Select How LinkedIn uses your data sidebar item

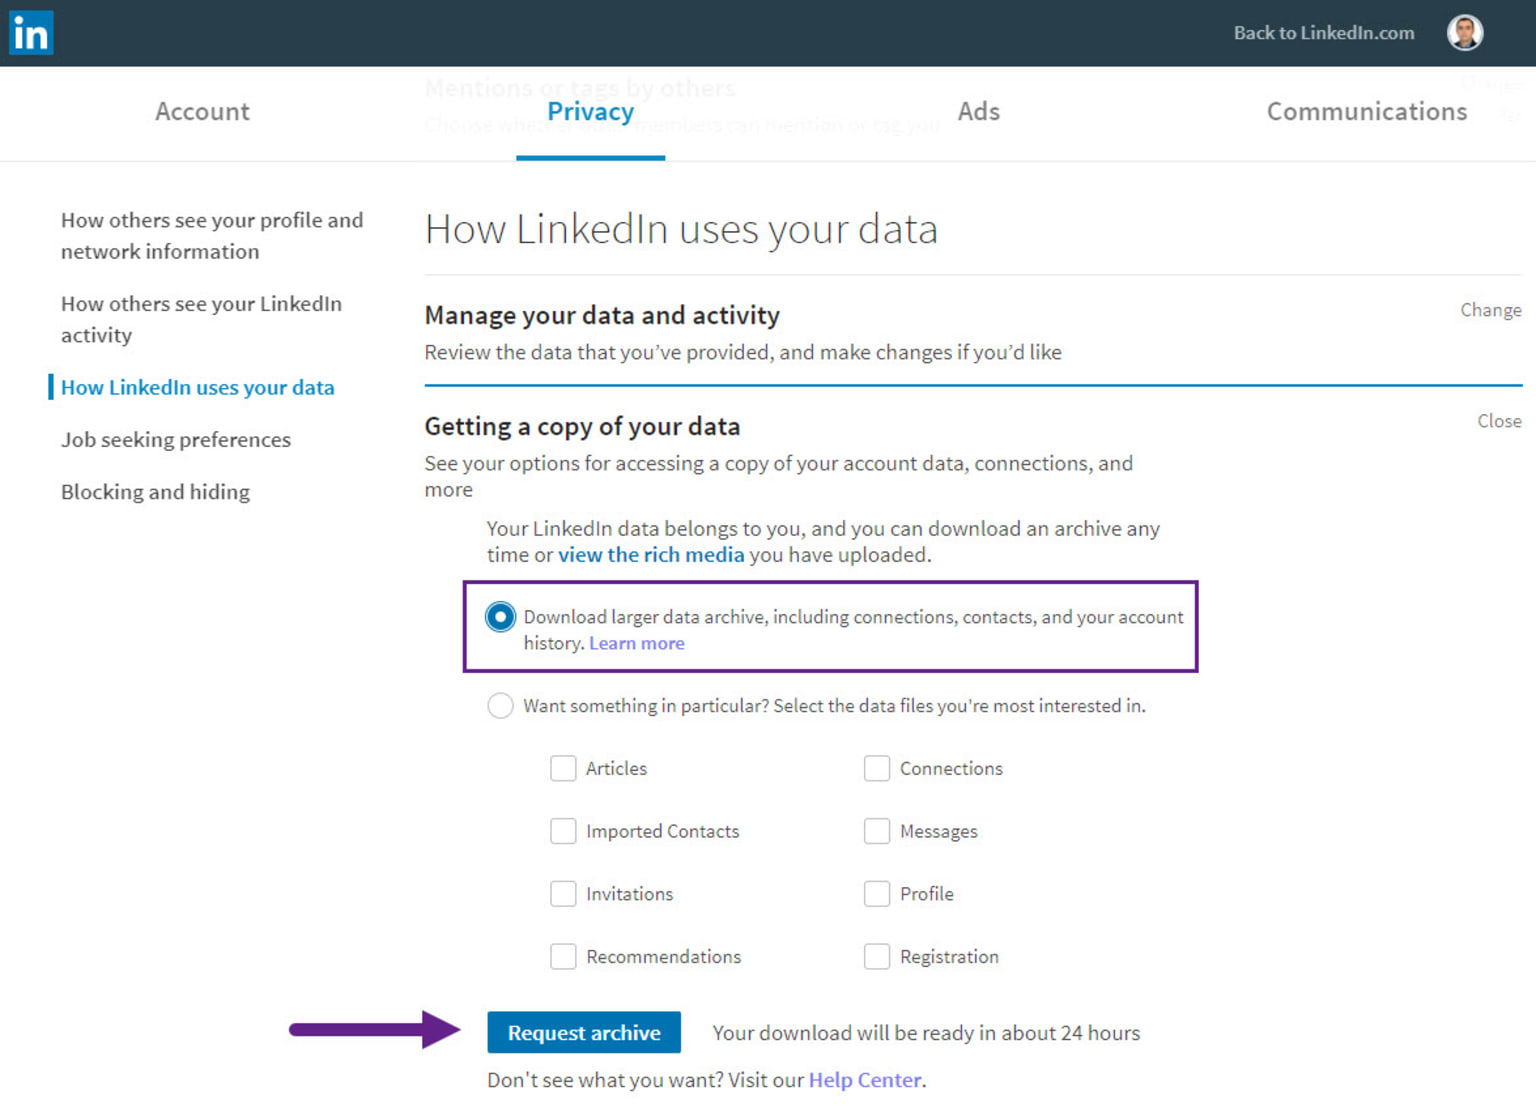[x=197, y=387]
